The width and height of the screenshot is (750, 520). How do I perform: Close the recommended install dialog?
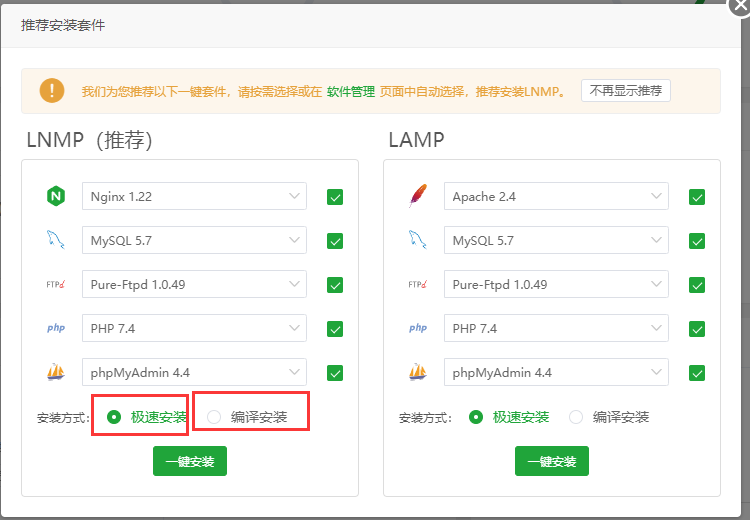pos(739,6)
